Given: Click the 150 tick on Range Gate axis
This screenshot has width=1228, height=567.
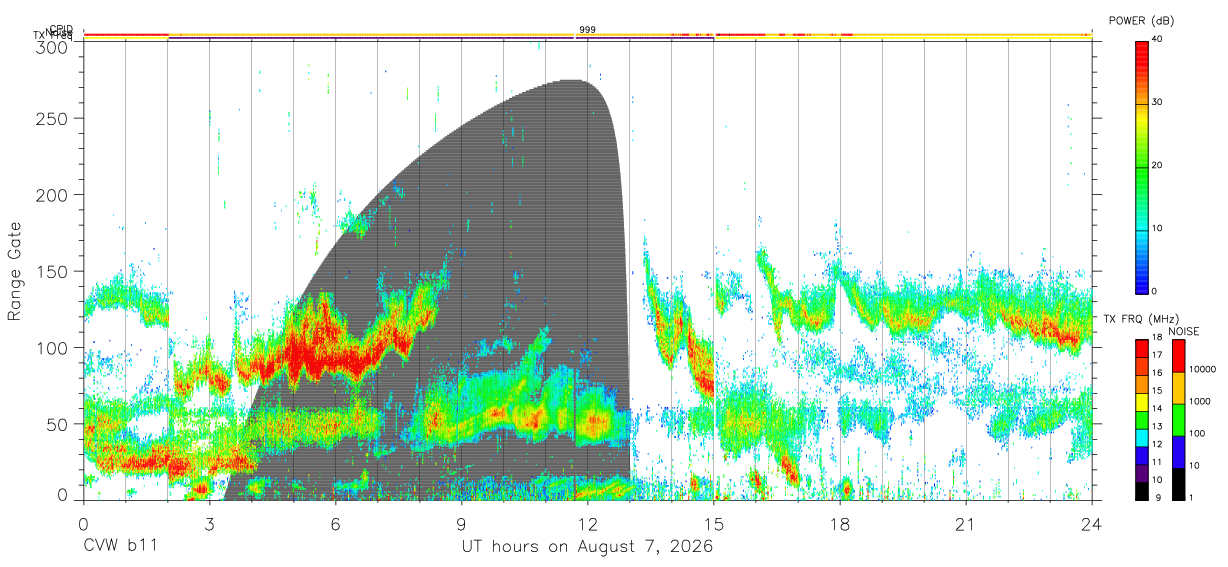Looking at the screenshot, I should click(51, 271).
